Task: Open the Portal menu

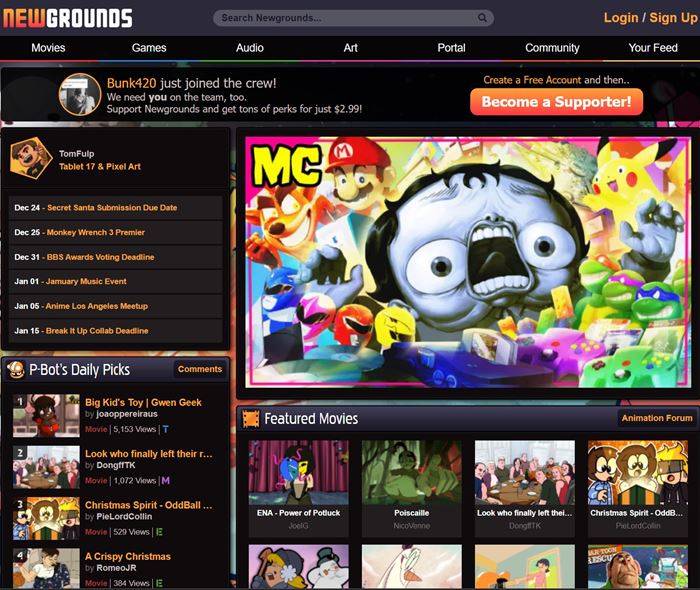Action: 451,48
